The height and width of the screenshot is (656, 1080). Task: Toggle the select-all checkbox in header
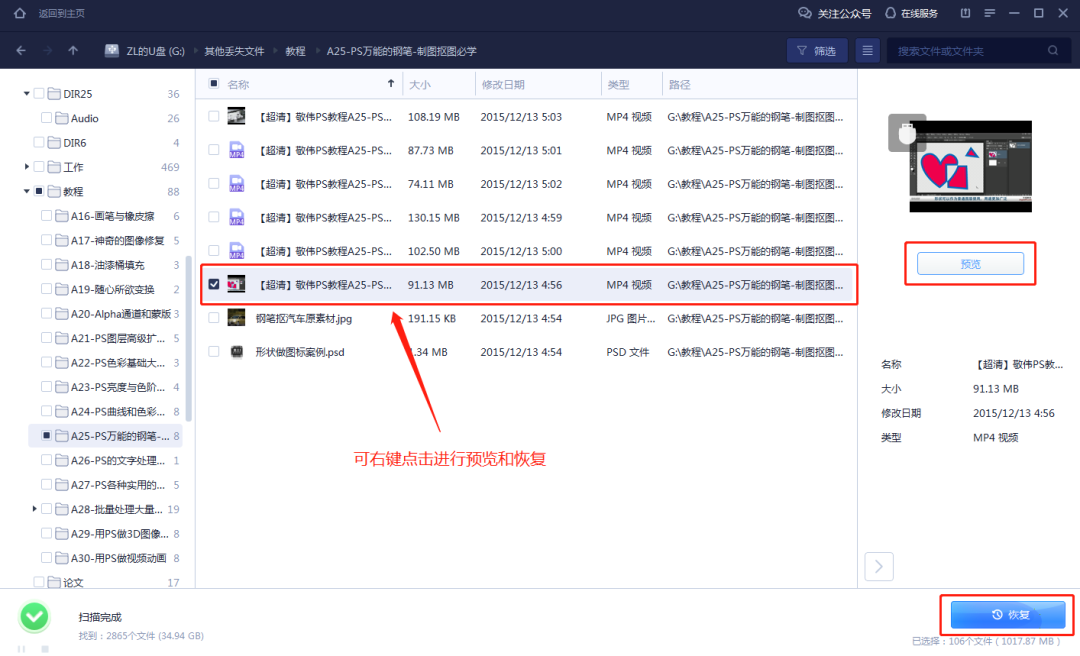click(214, 83)
